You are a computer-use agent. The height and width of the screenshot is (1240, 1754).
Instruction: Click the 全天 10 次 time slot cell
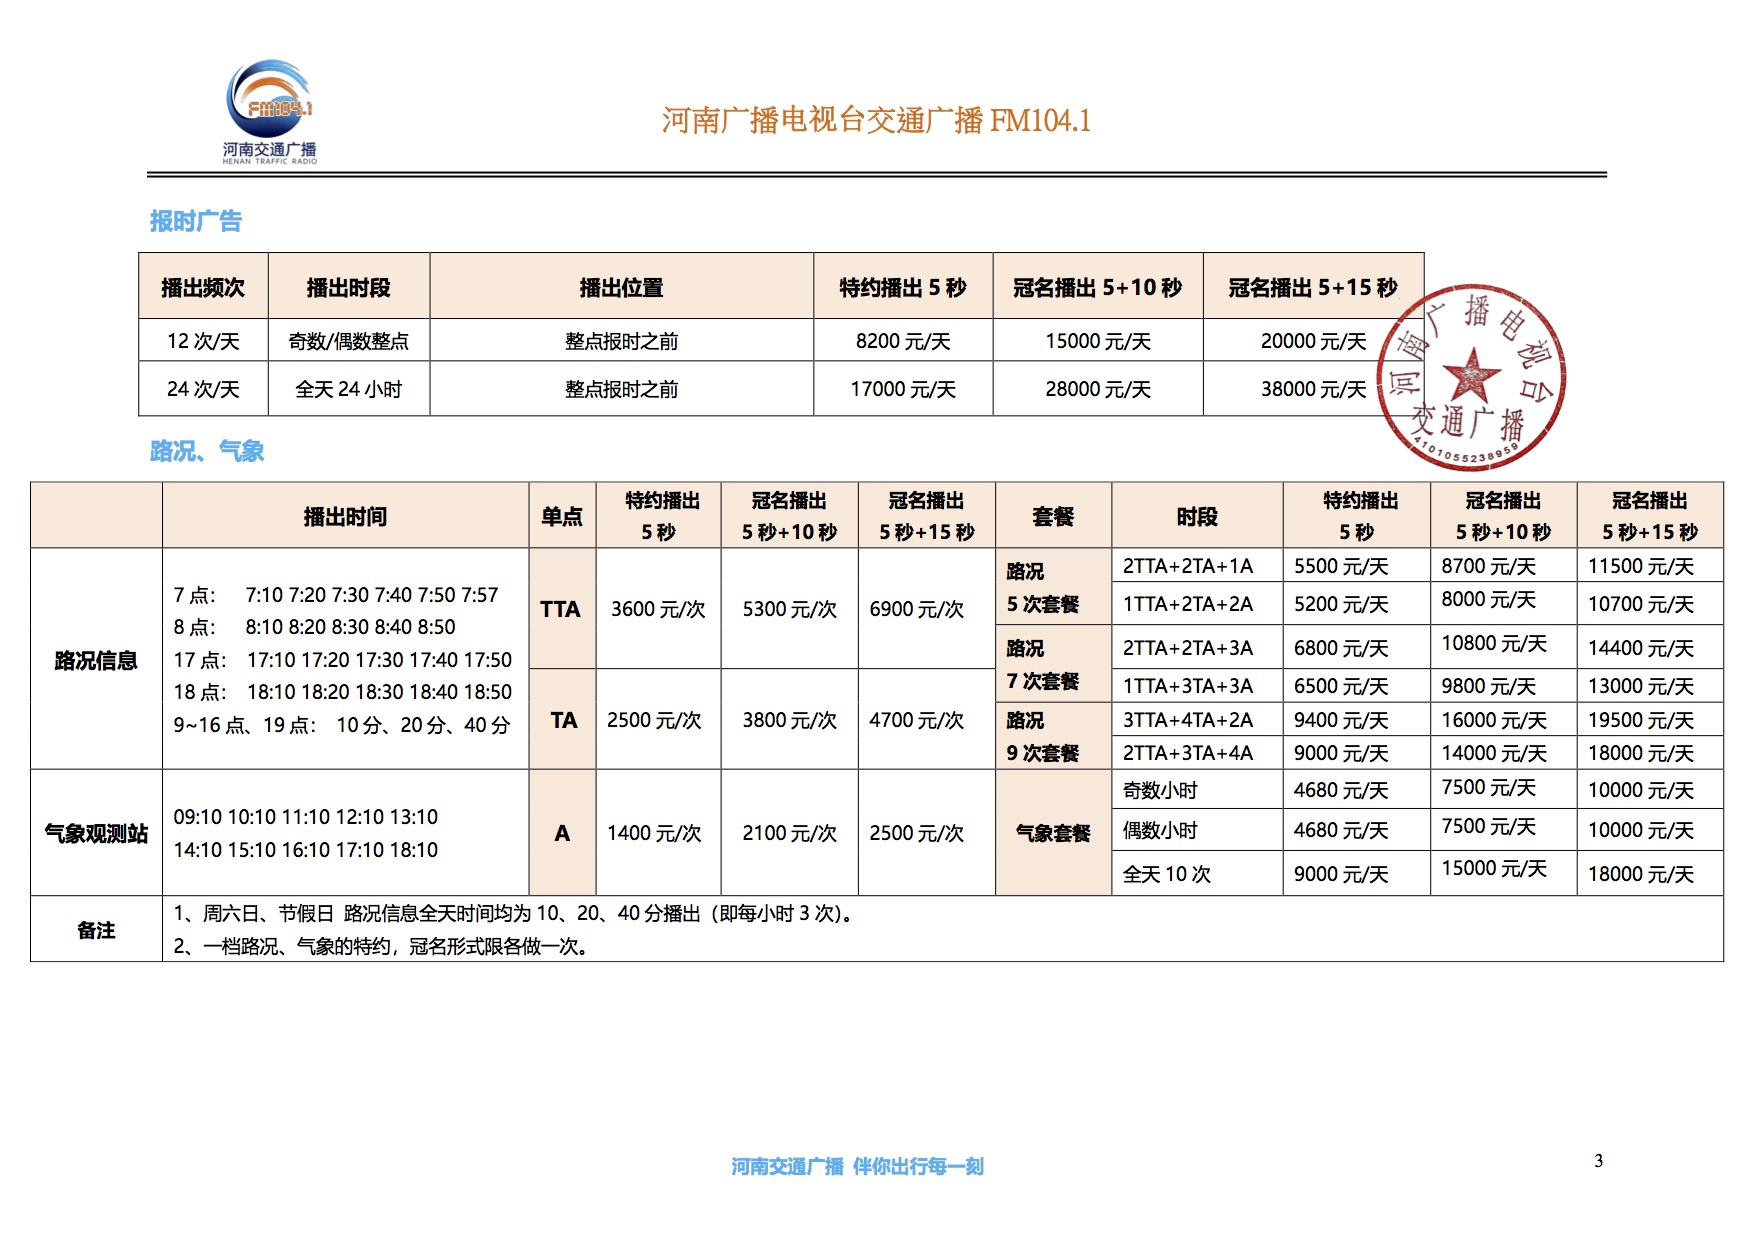pos(1166,874)
